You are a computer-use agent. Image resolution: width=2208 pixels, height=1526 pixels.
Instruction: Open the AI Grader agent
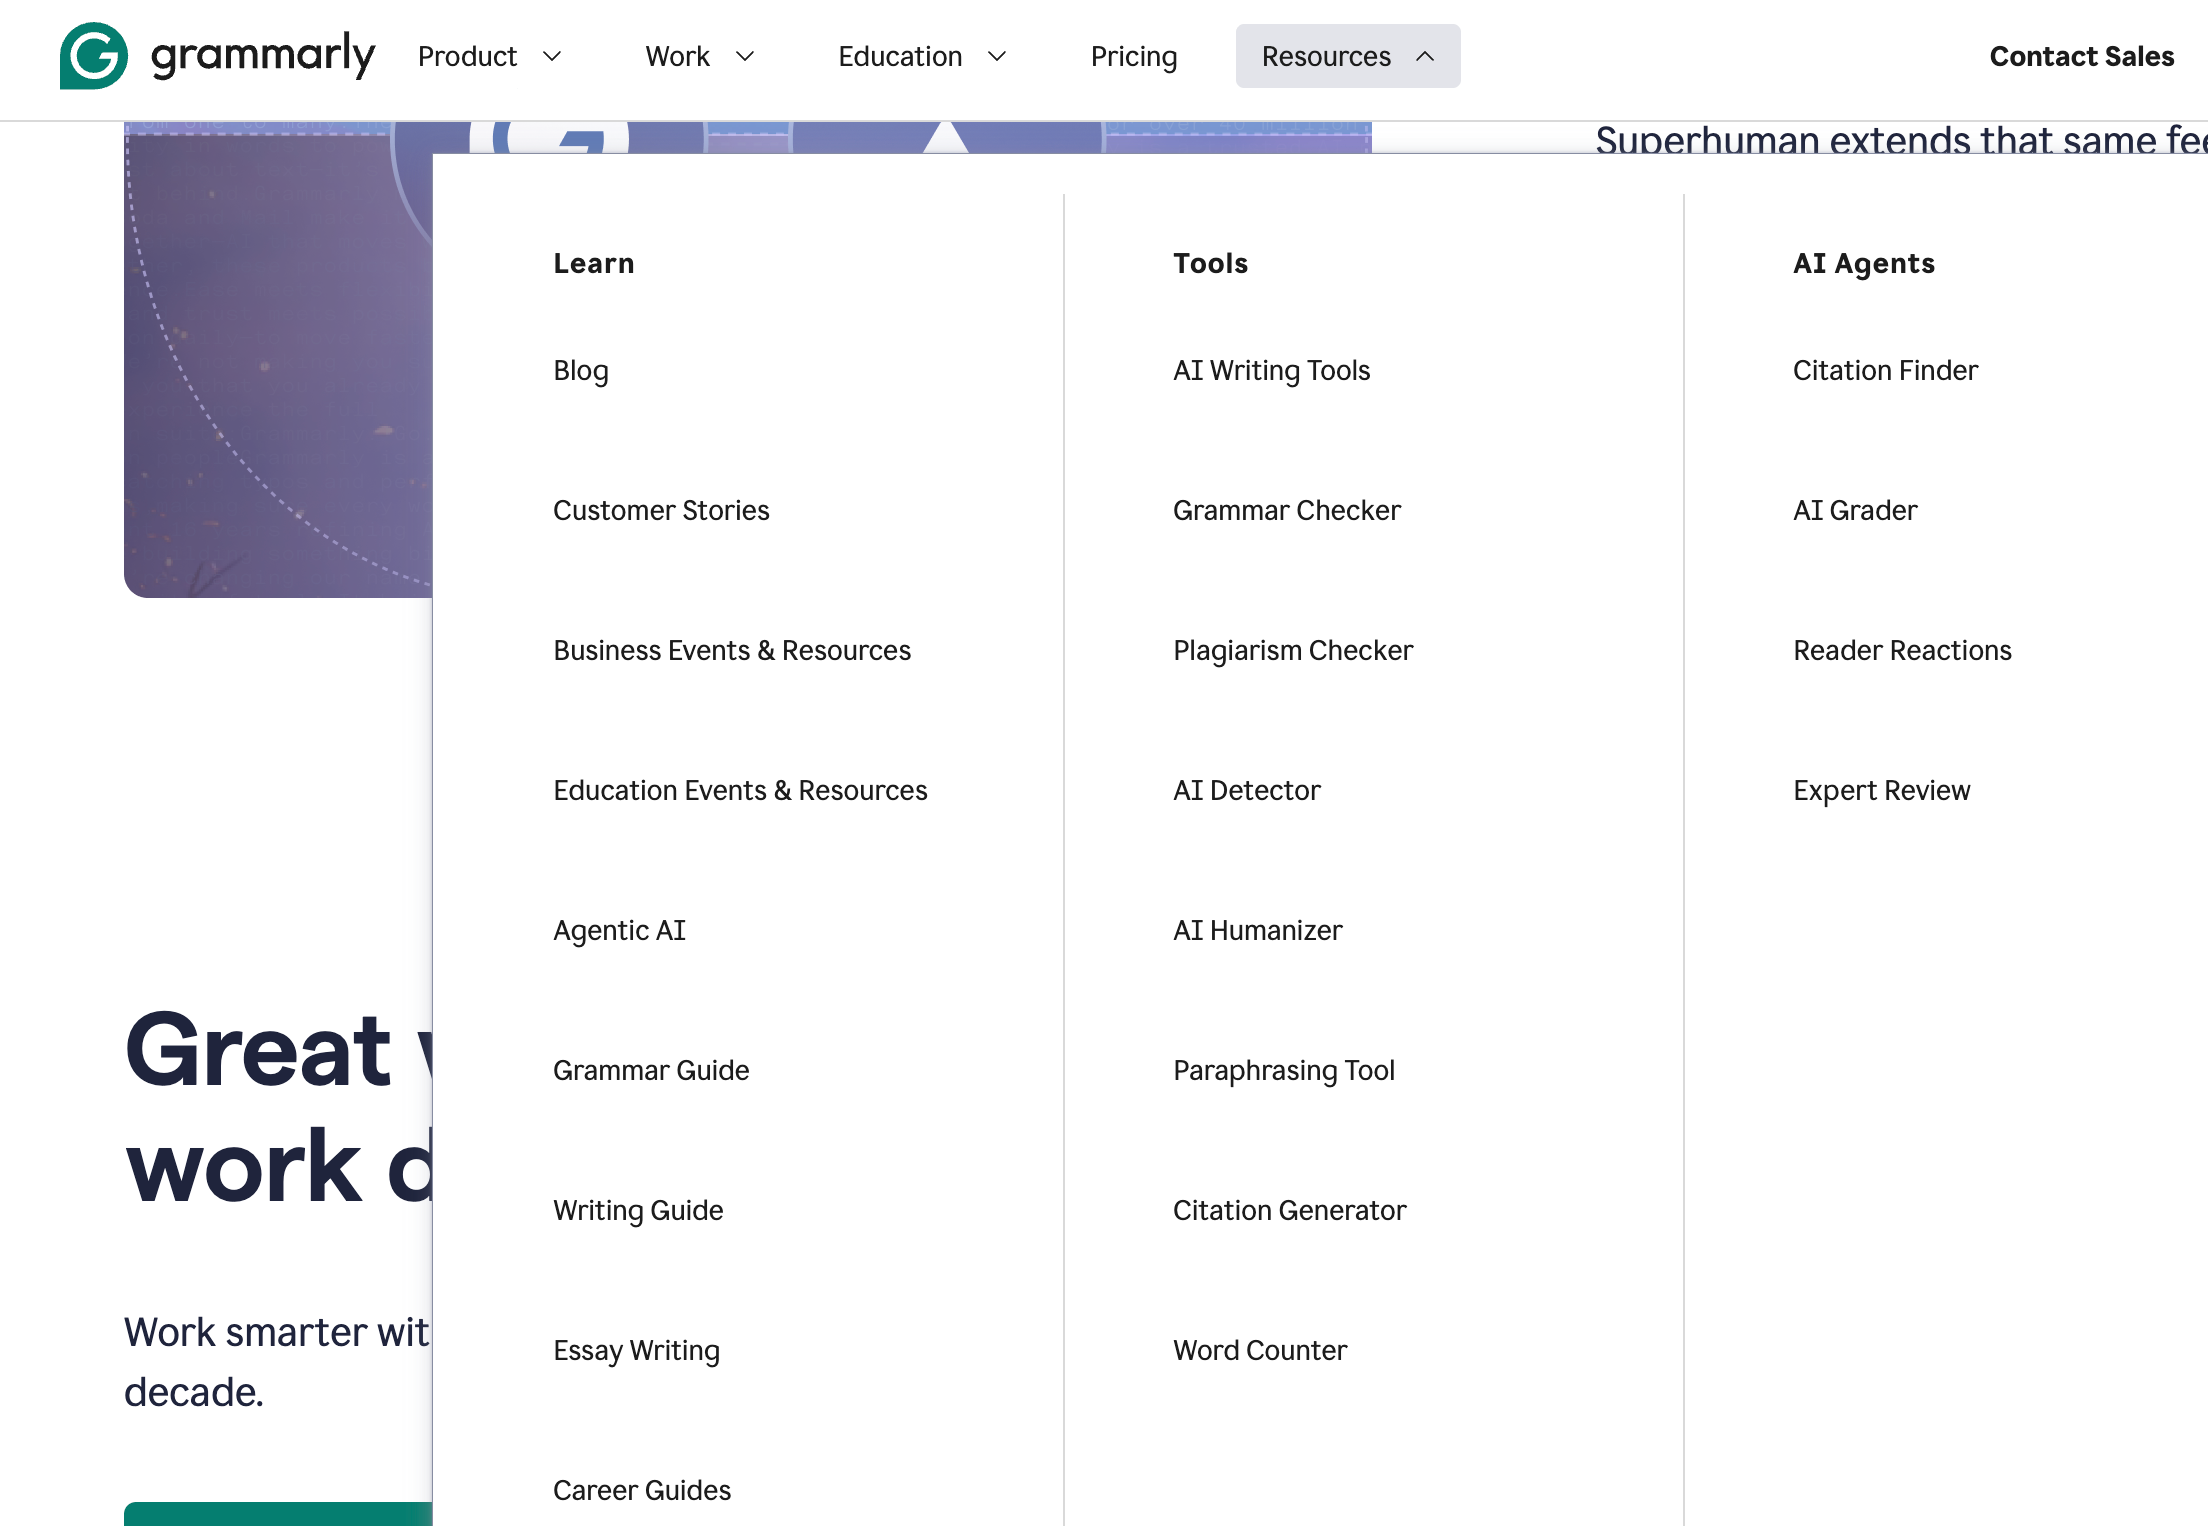click(x=1855, y=511)
